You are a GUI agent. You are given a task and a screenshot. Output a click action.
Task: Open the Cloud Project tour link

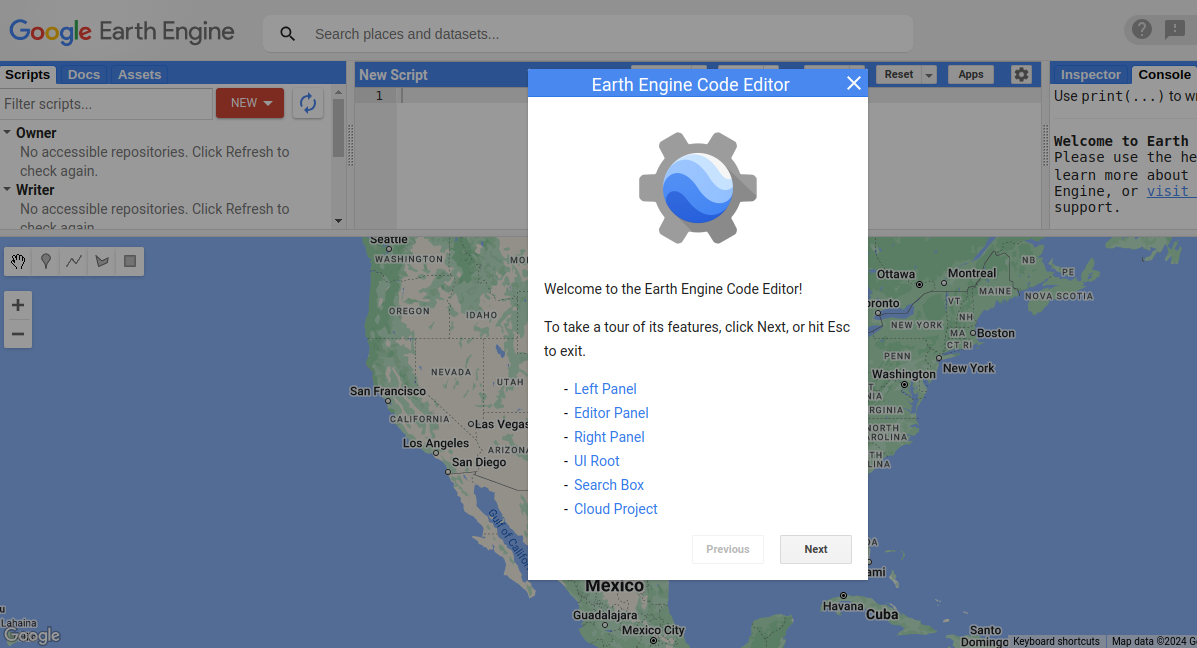click(x=616, y=509)
